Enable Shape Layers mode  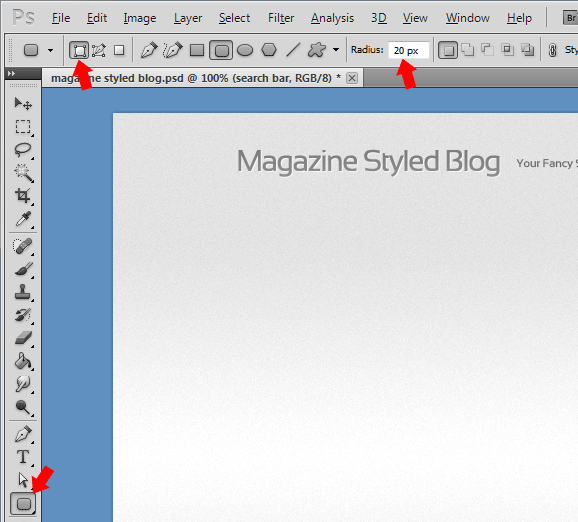(x=79, y=50)
